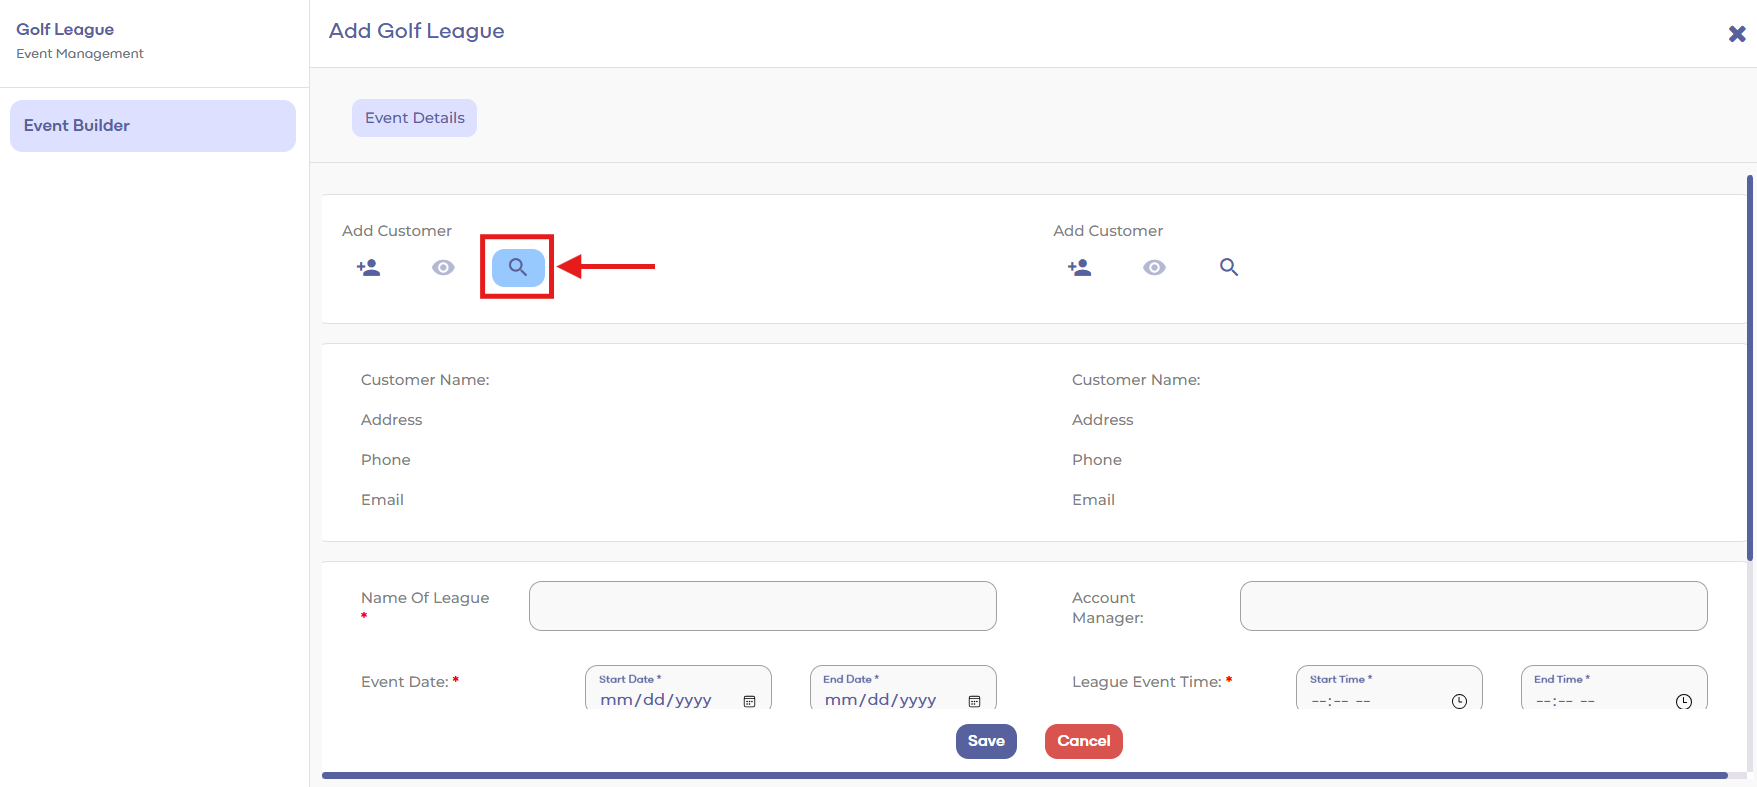Screen dimensions: 1757x787
Task: Open the End Date calendar picker icon
Action: click(974, 701)
